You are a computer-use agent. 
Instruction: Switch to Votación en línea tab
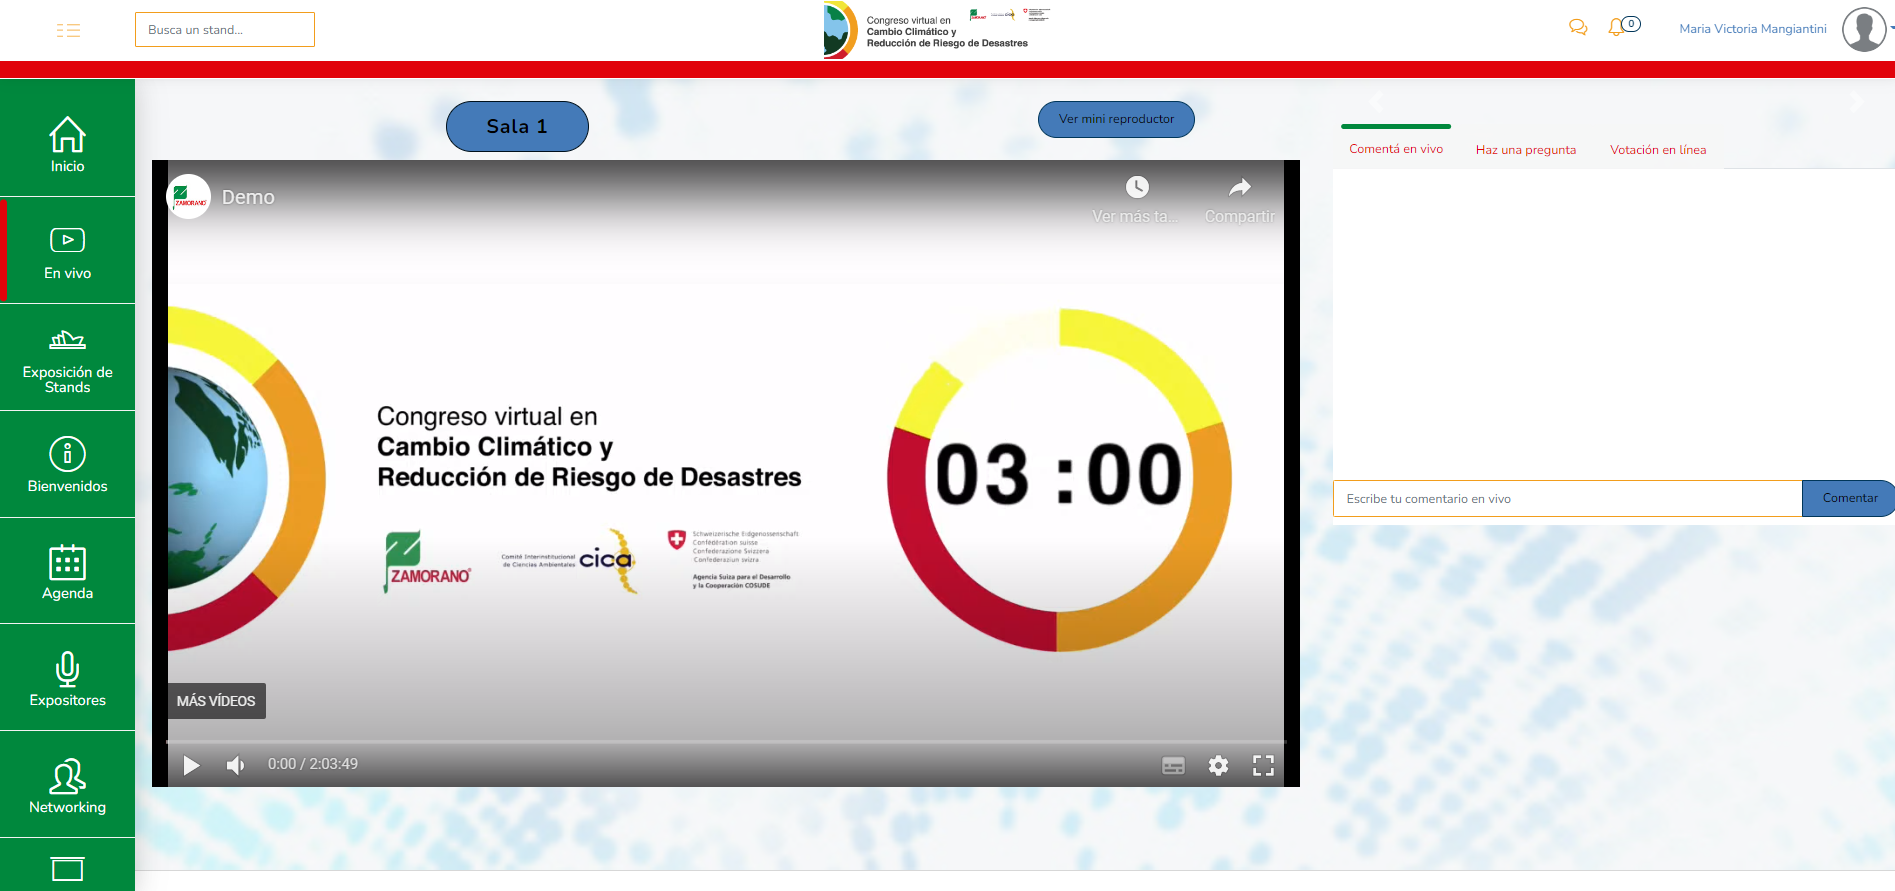1658,150
